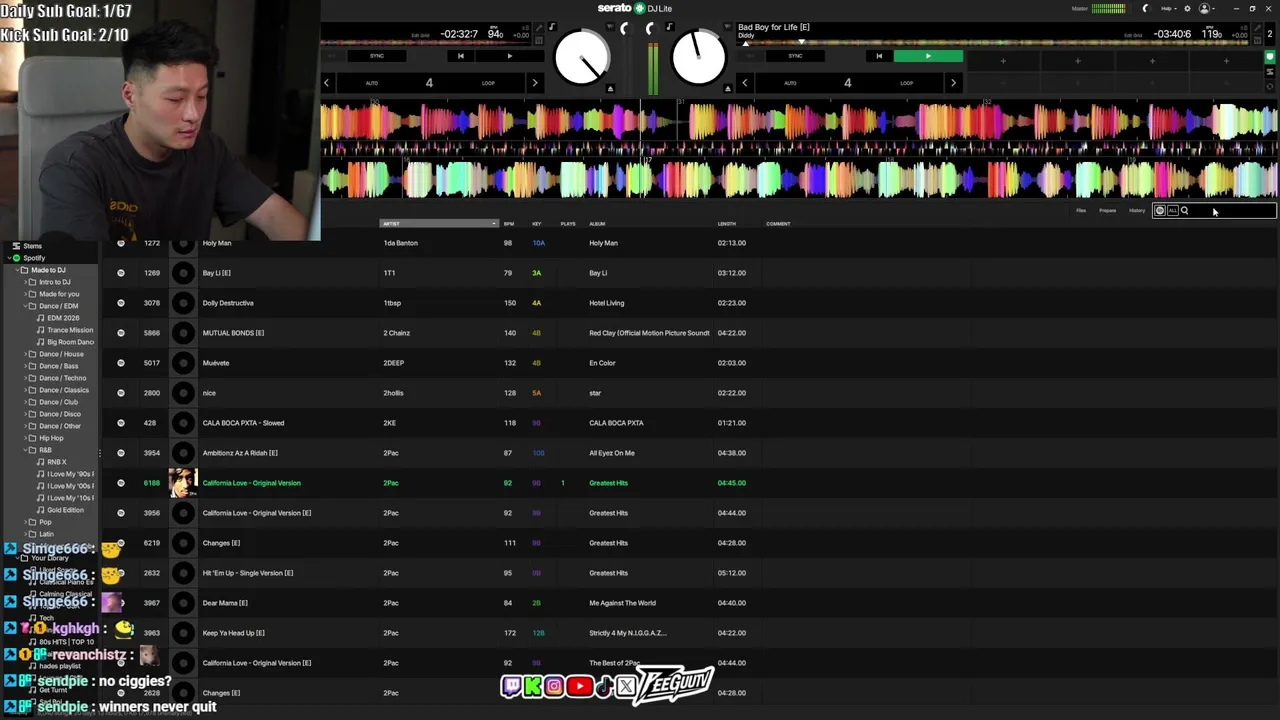Jump to the start cue on the left deck

[460, 56]
